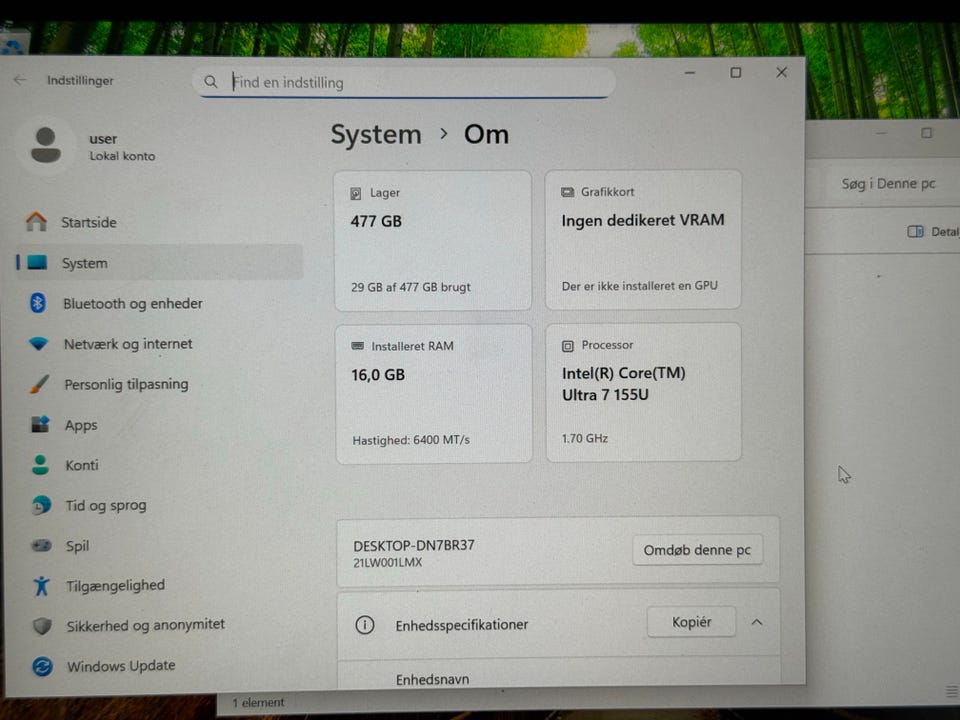Open the Lager 477 GB card

click(433, 241)
